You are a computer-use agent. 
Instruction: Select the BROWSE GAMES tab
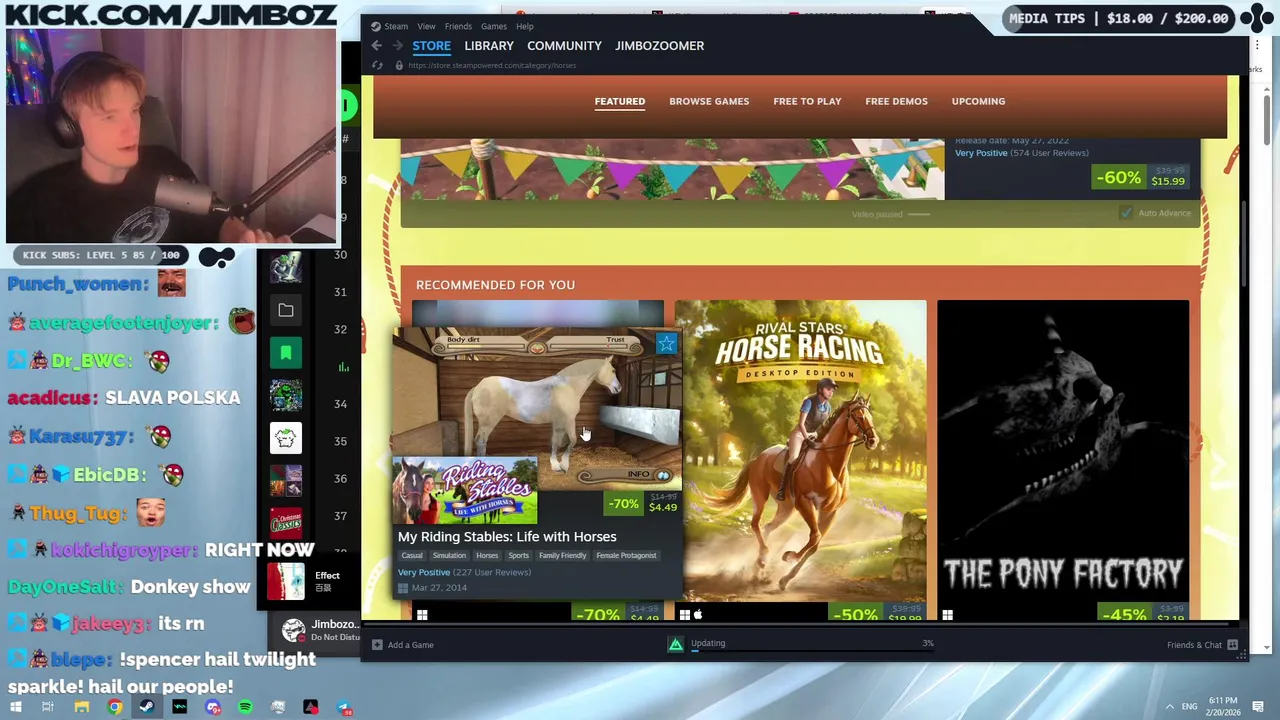[x=709, y=101]
